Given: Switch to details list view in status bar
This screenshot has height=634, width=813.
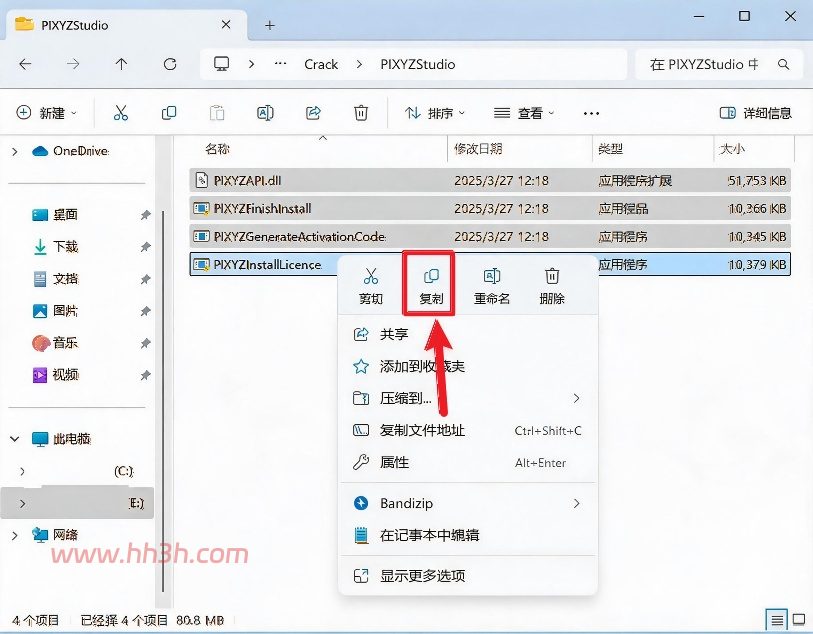Looking at the screenshot, I should coord(777,619).
